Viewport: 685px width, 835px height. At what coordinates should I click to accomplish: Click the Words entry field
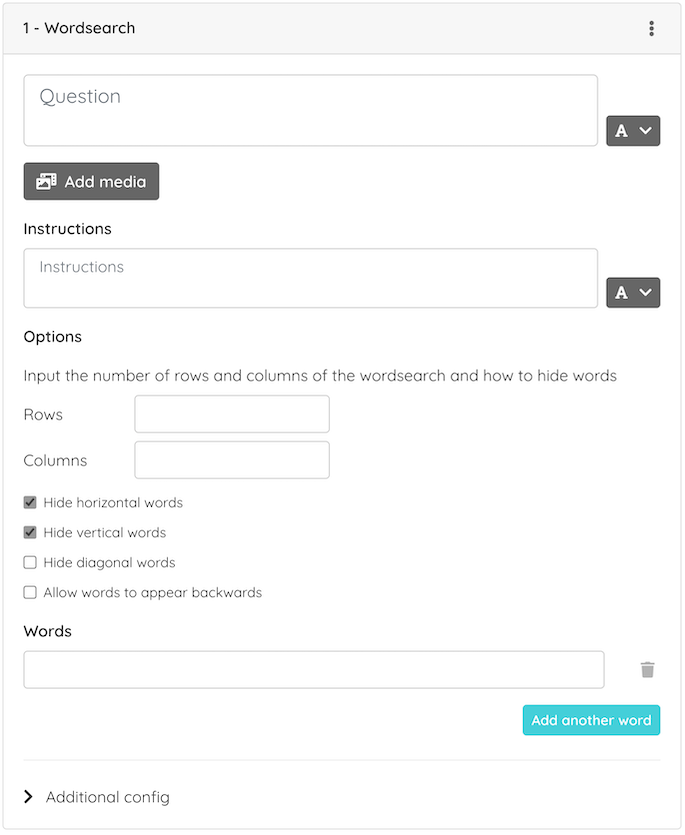314,669
